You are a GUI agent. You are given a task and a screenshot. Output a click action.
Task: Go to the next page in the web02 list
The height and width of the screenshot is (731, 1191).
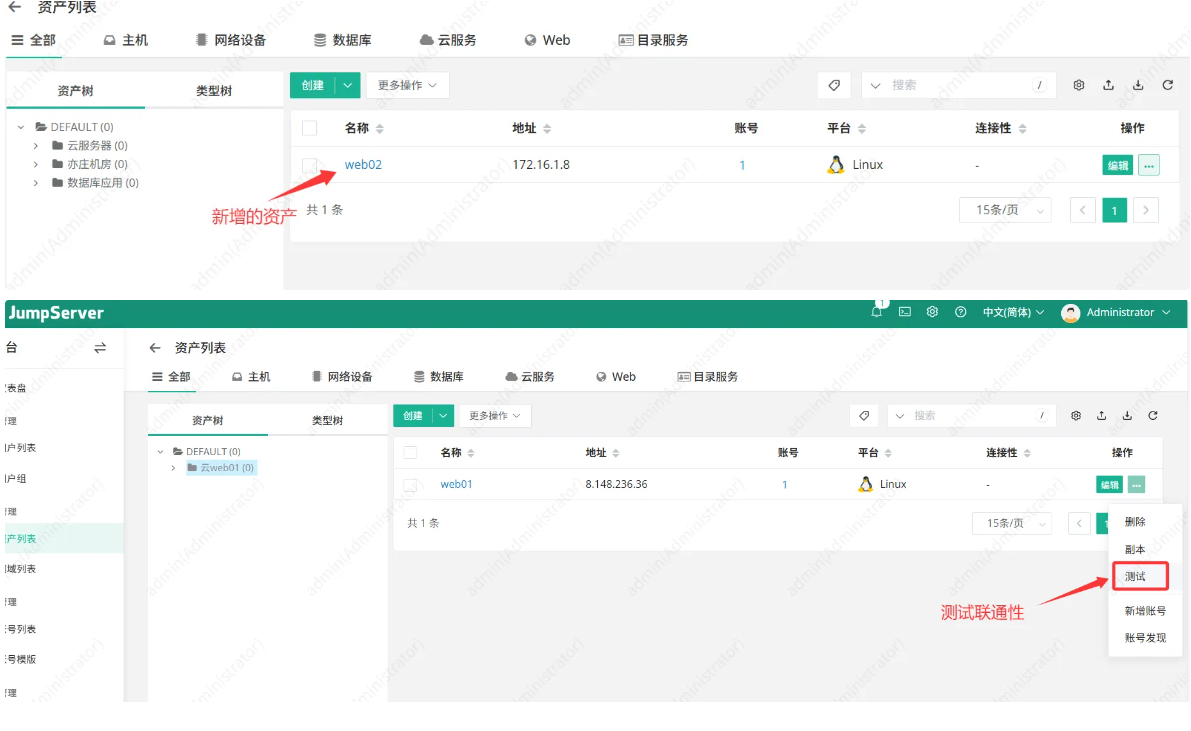pyautogui.click(x=1145, y=210)
